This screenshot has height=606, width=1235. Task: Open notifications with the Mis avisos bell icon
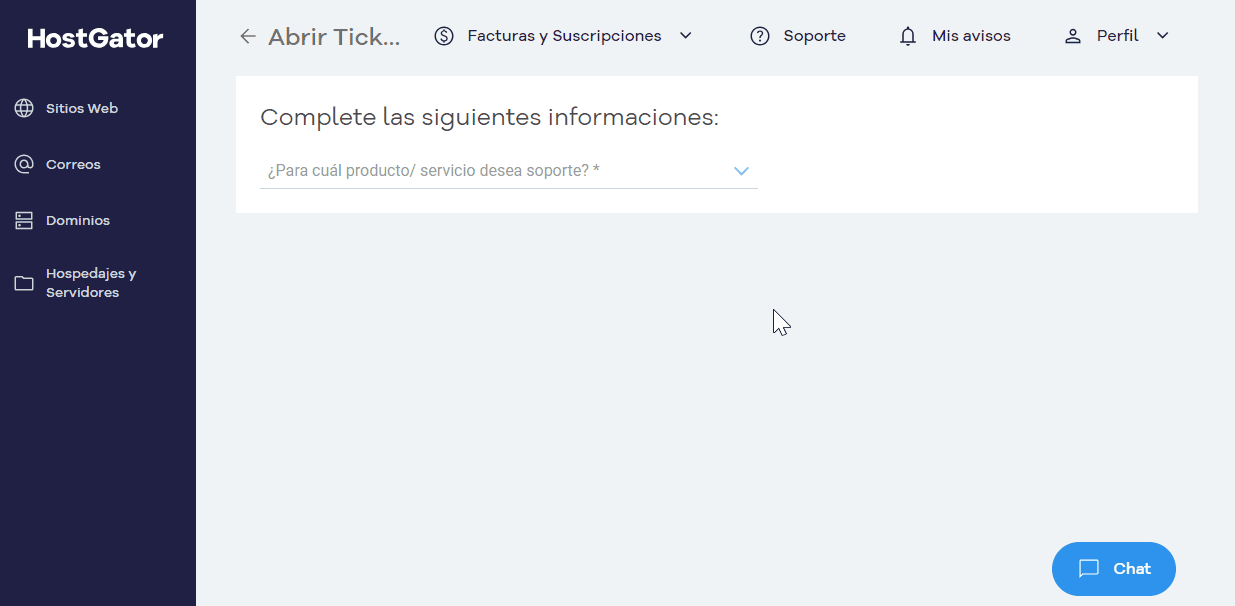point(908,35)
